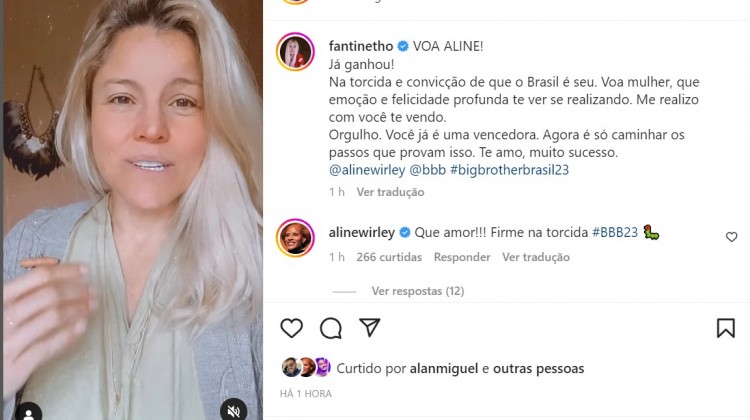Translate alinewirley's comment via Ver tradução

coord(536,257)
